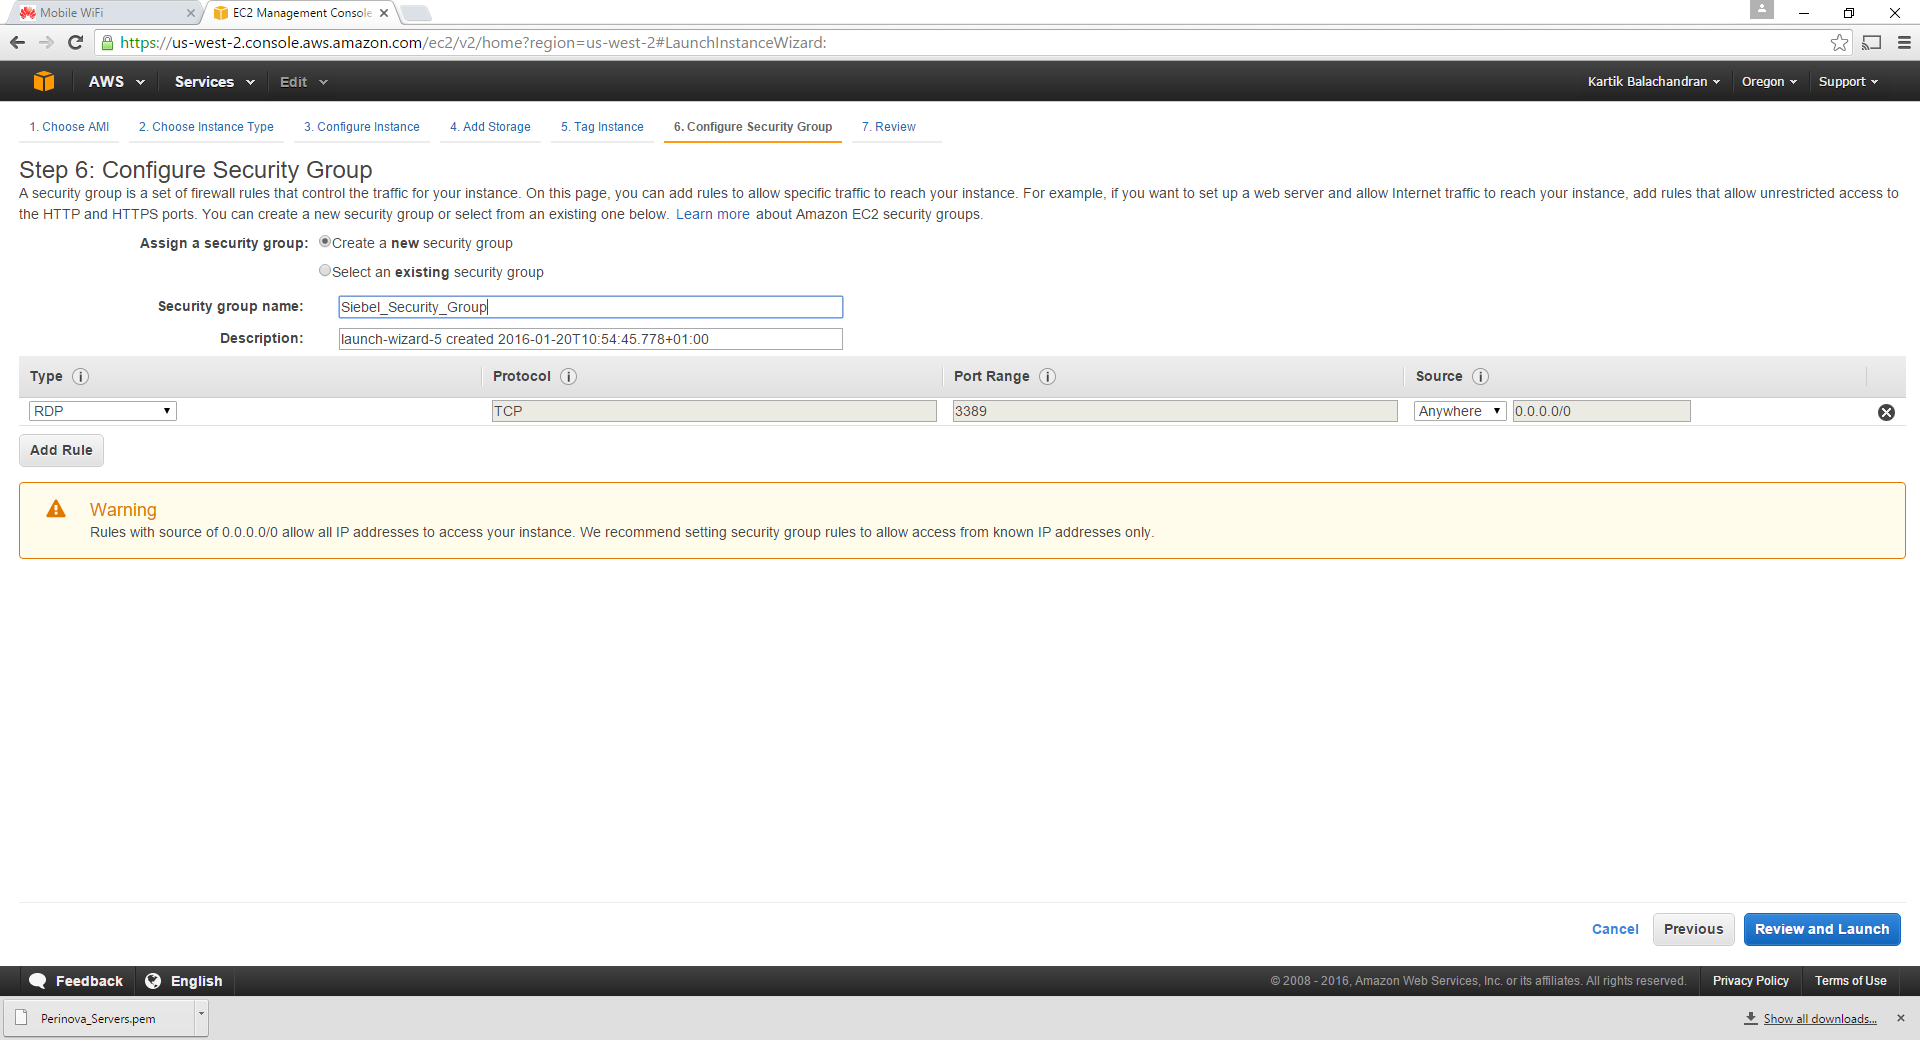
Task: Open the Chrome hamburger menu
Action: pyautogui.click(x=1904, y=42)
